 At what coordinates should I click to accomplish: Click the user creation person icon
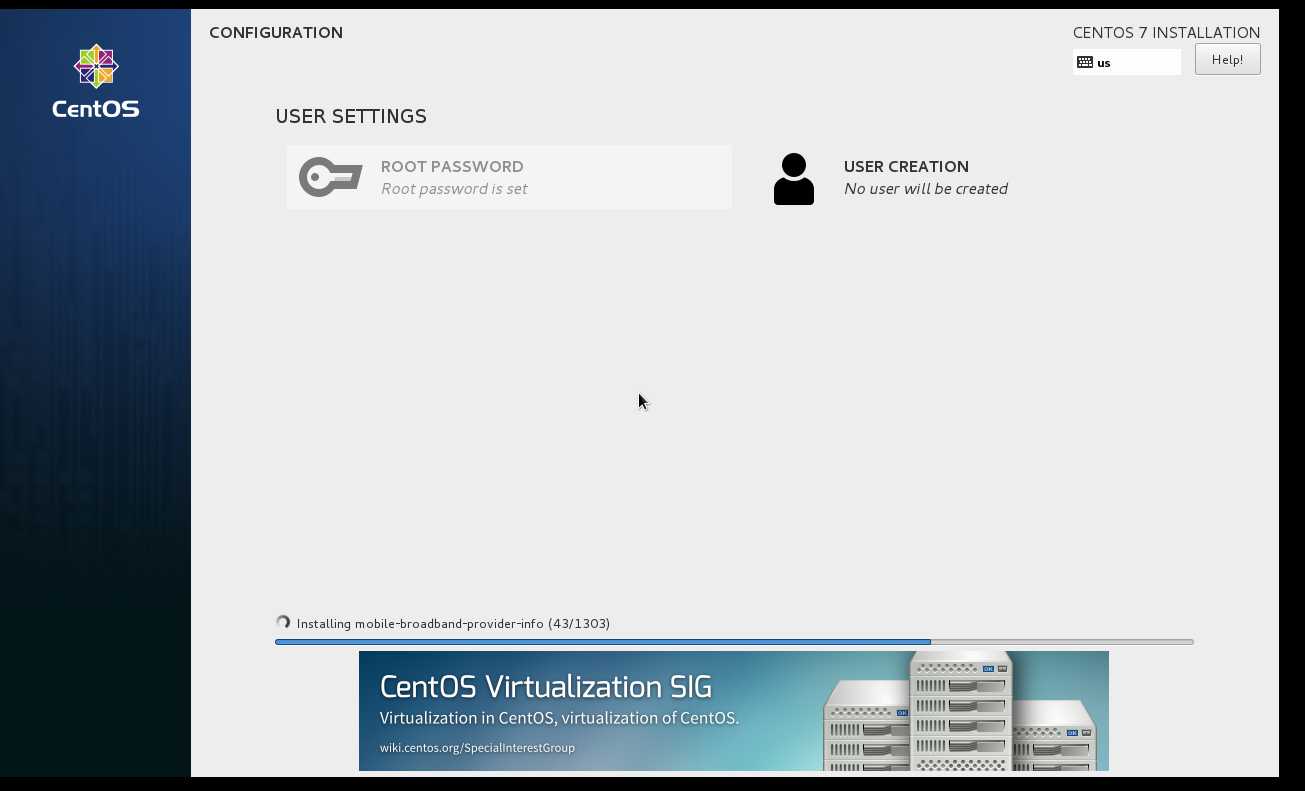(x=794, y=179)
